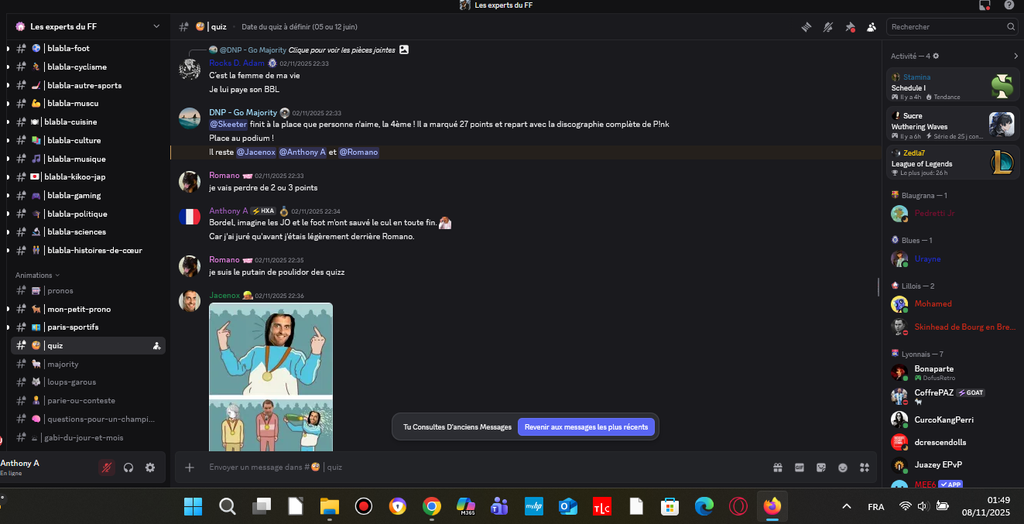The image size is (1024, 524).
Task: Click the Rechercher search field
Action: tap(950, 27)
